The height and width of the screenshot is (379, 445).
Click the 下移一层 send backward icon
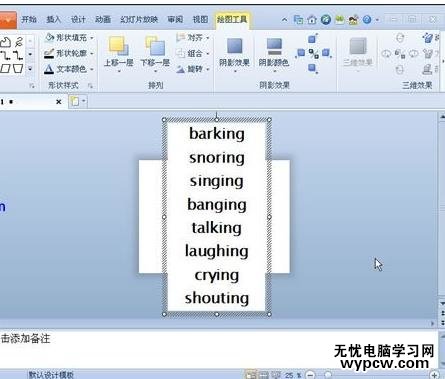pos(155,46)
